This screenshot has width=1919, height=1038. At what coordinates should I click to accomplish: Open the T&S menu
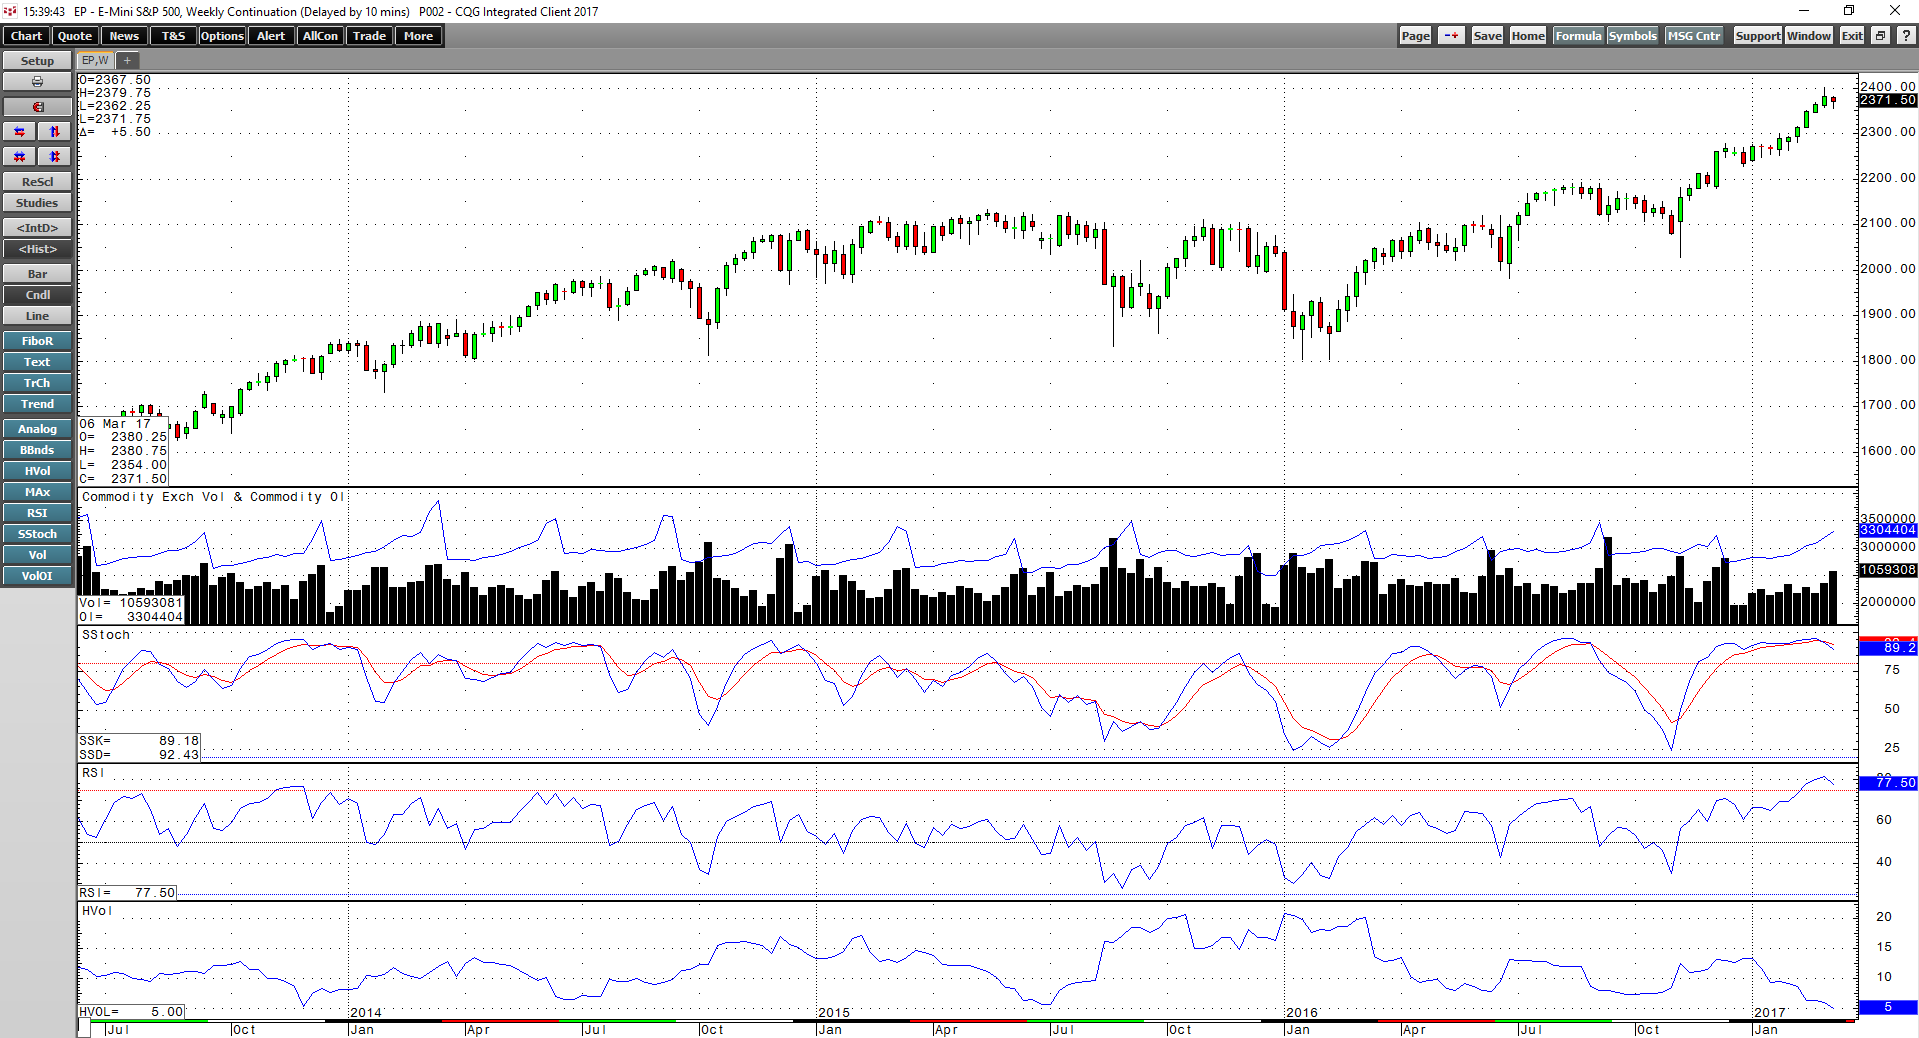173,36
